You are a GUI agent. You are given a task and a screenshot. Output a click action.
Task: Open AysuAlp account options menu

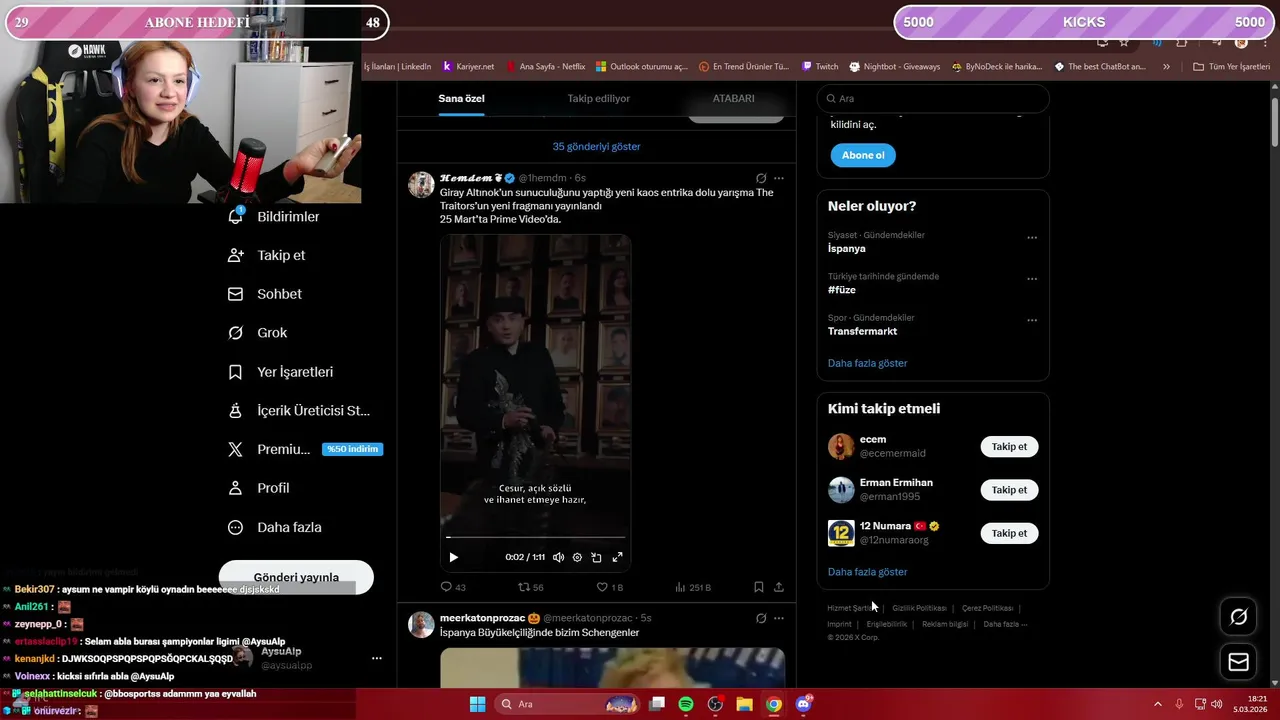pos(376,658)
